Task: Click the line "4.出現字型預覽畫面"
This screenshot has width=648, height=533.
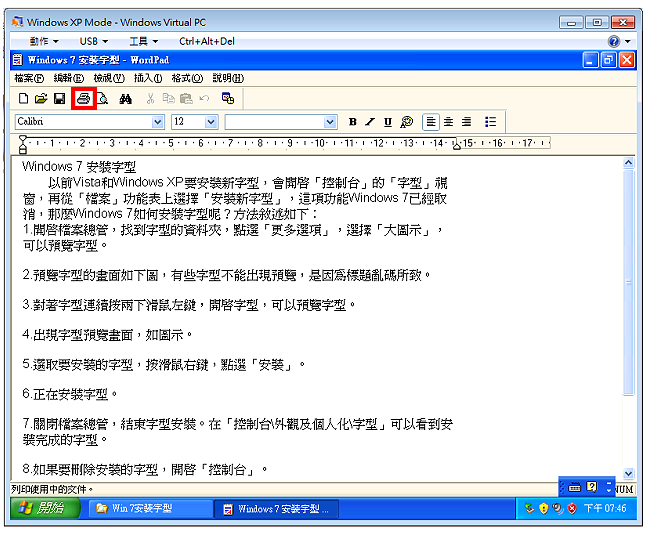Action: (x=107, y=335)
